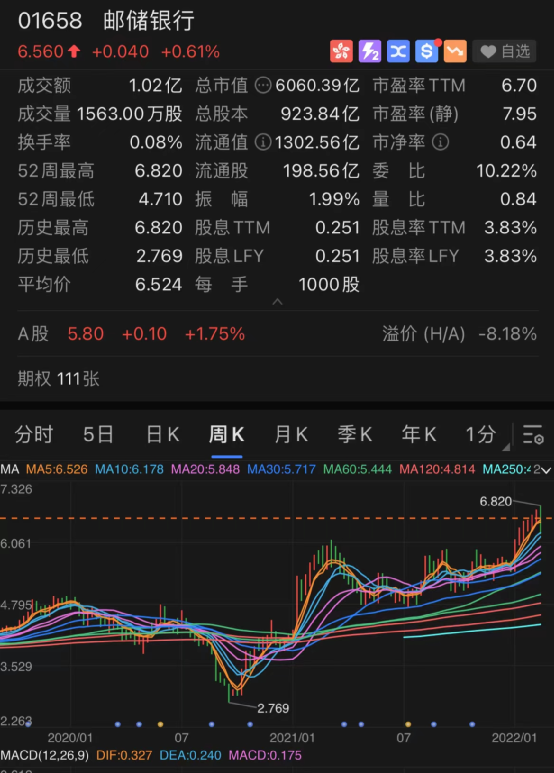Tap the blue dollar sign icon

427,51
